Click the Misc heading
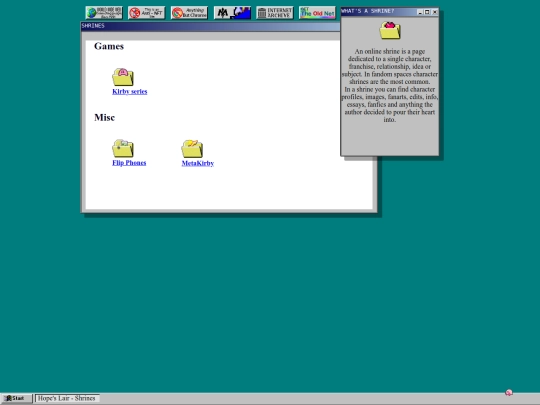The height and width of the screenshot is (405, 540). pyautogui.click(x=104, y=117)
